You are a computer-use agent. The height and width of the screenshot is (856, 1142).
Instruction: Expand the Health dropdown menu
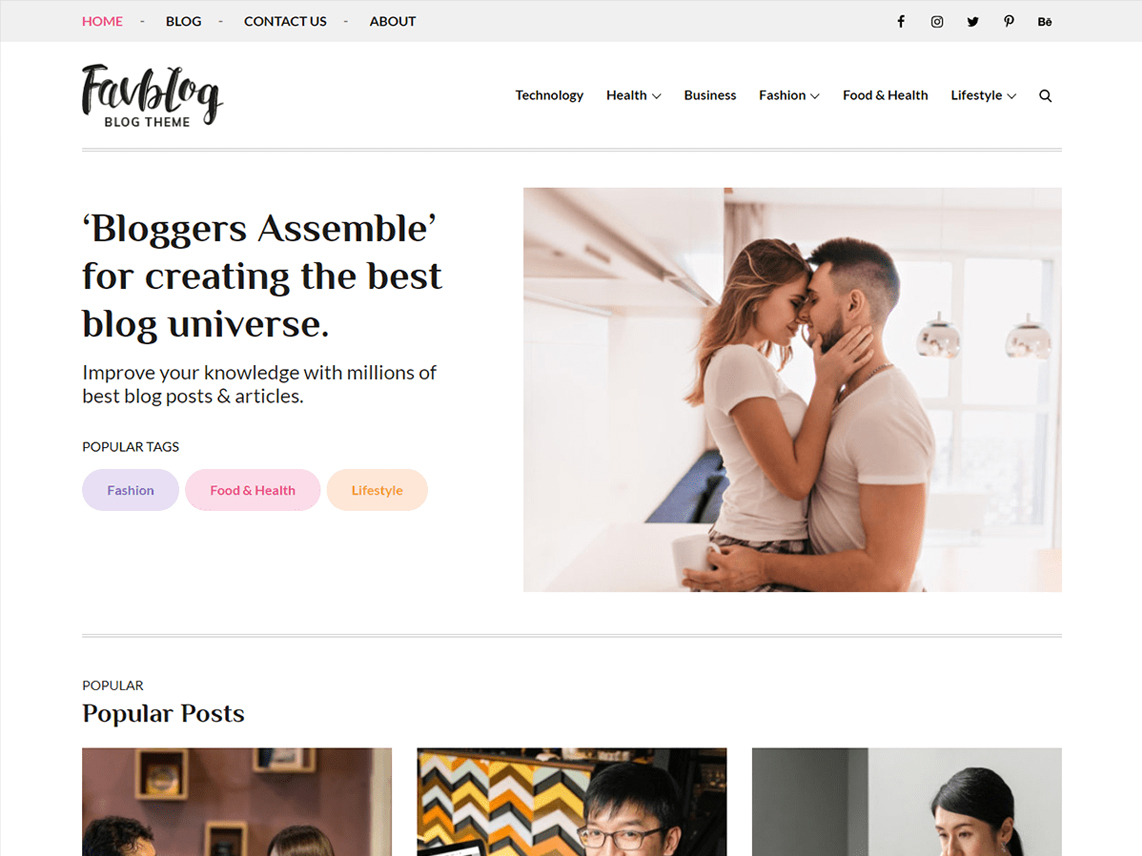point(633,95)
